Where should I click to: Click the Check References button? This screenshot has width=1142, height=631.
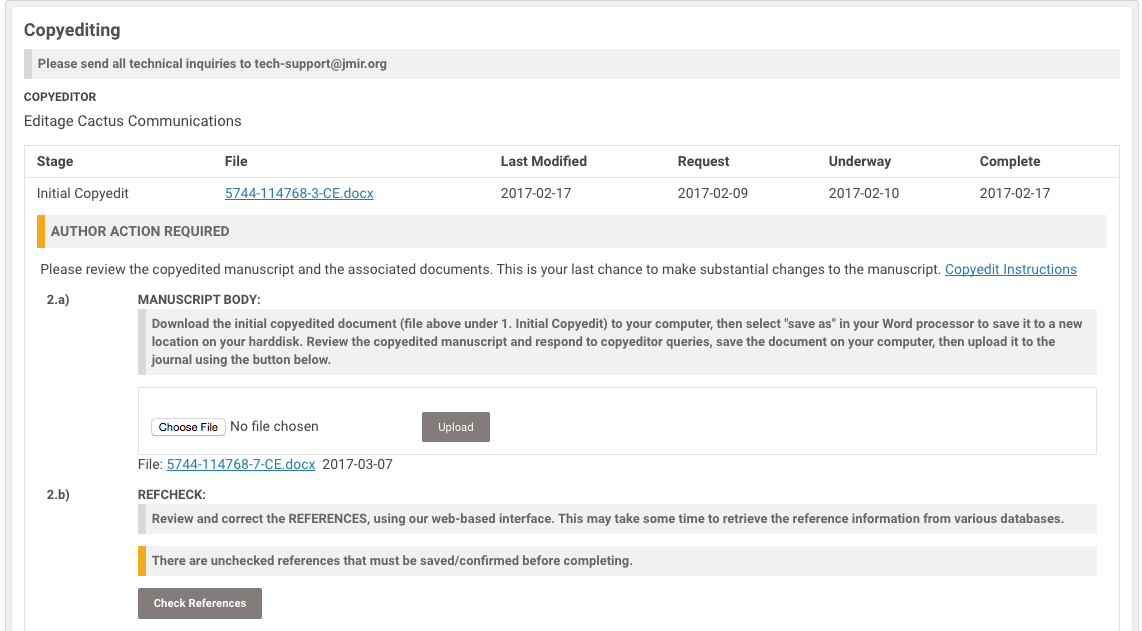point(200,603)
